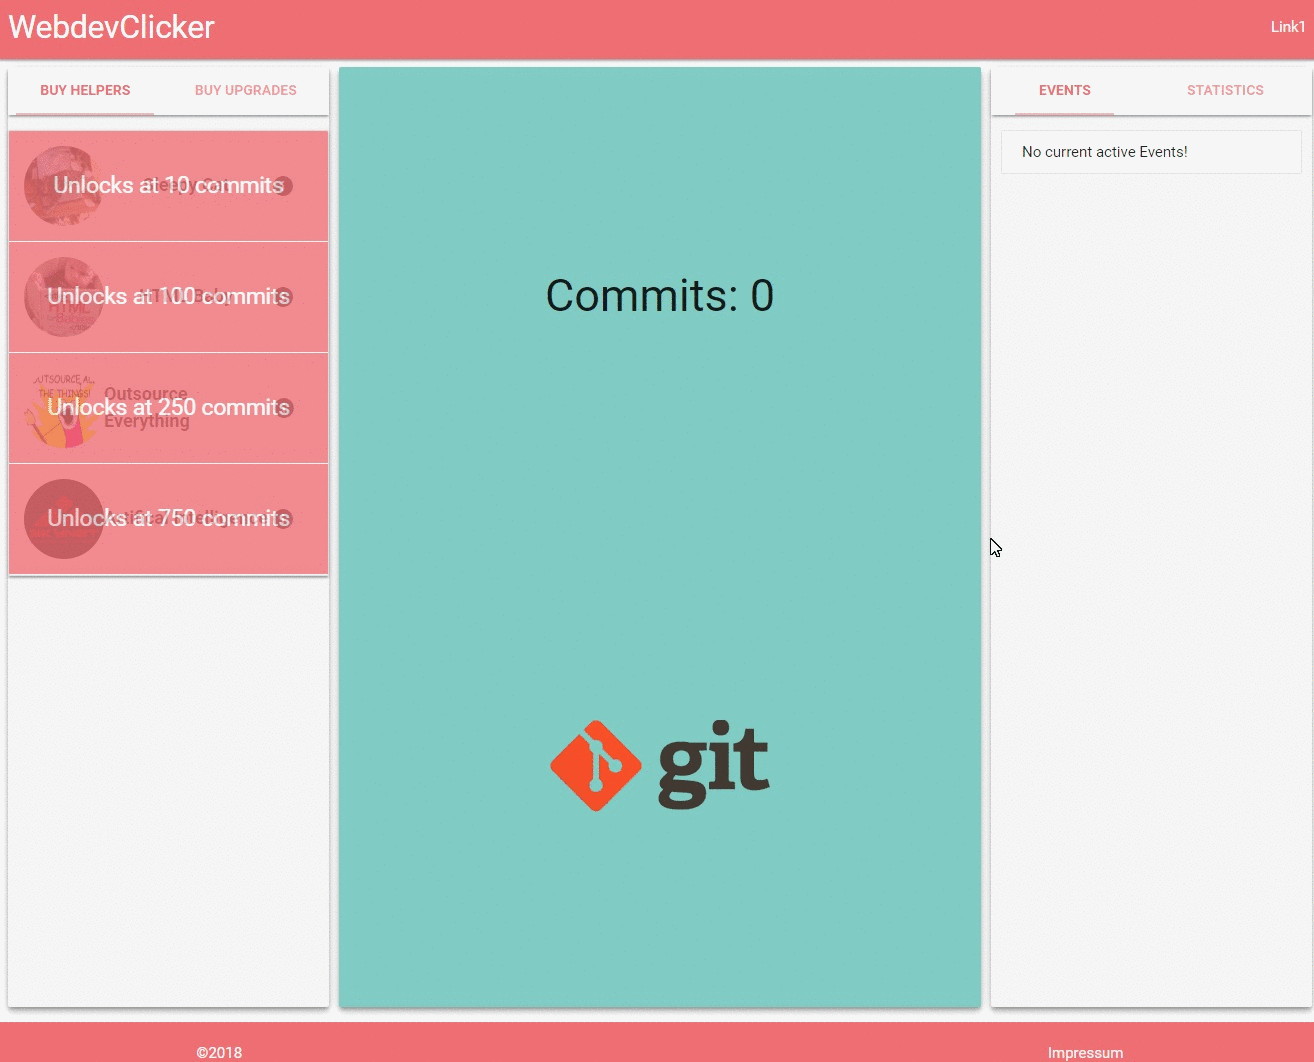Click avatar of helper unlocking at 750 commits
The image size is (1314, 1062).
click(64, 519)
